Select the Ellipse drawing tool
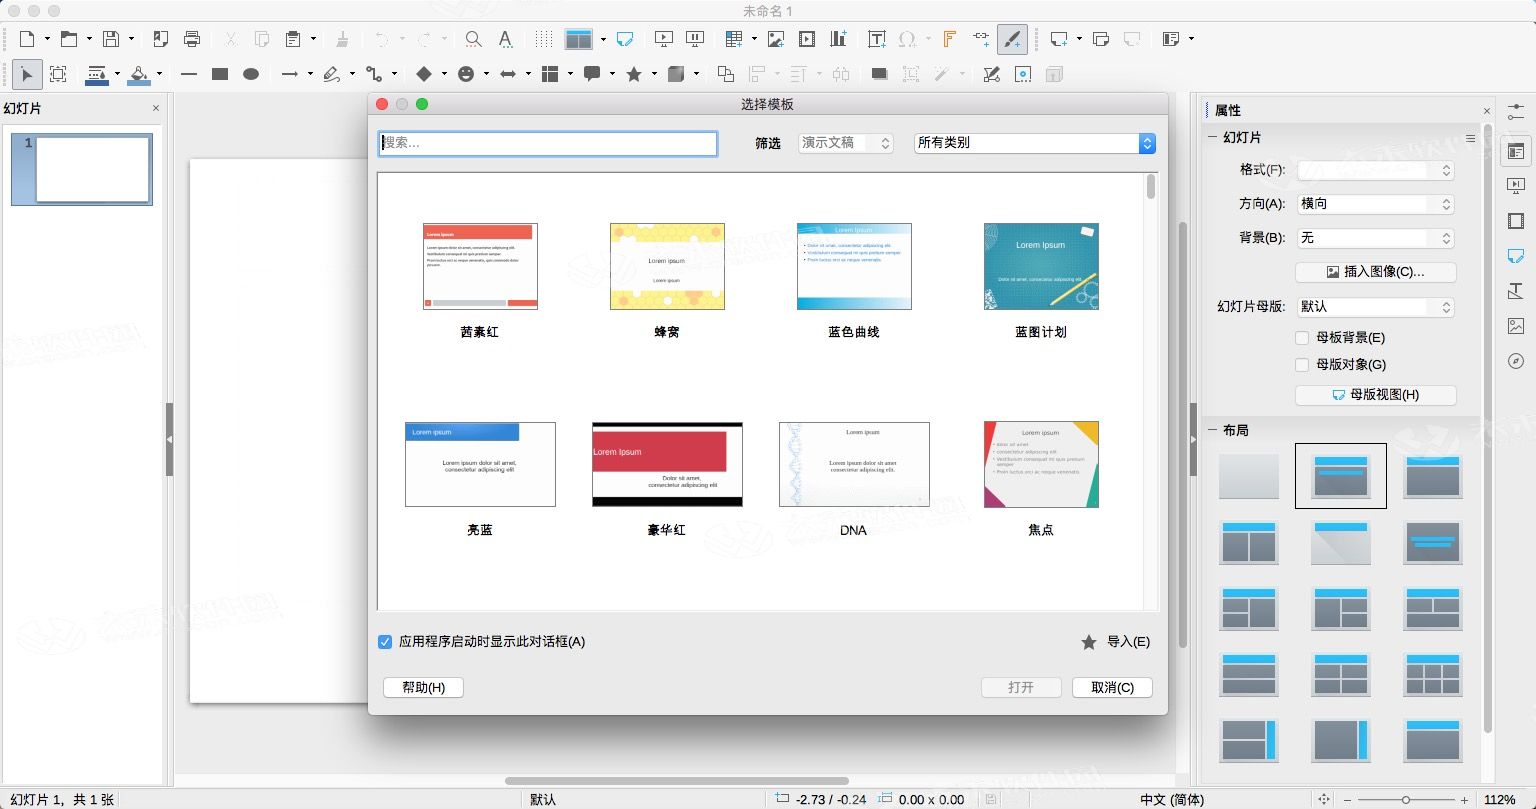Viewport: 1536px width, 809px height. point(252,74)
